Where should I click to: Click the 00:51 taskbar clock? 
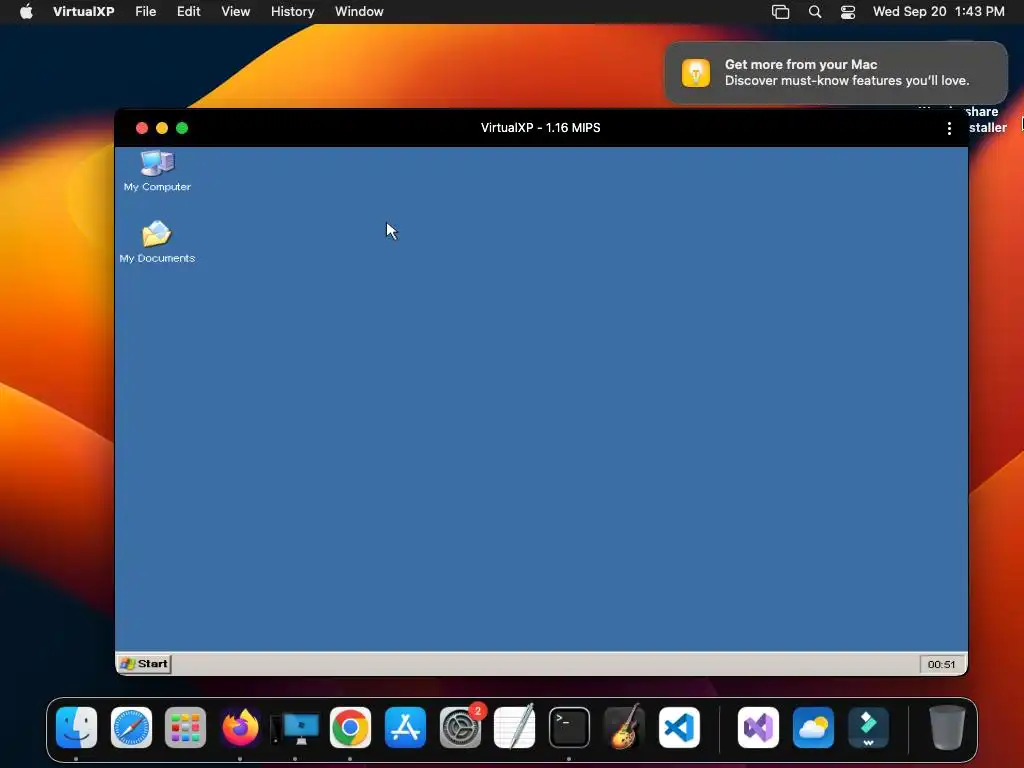click(941, 664)
